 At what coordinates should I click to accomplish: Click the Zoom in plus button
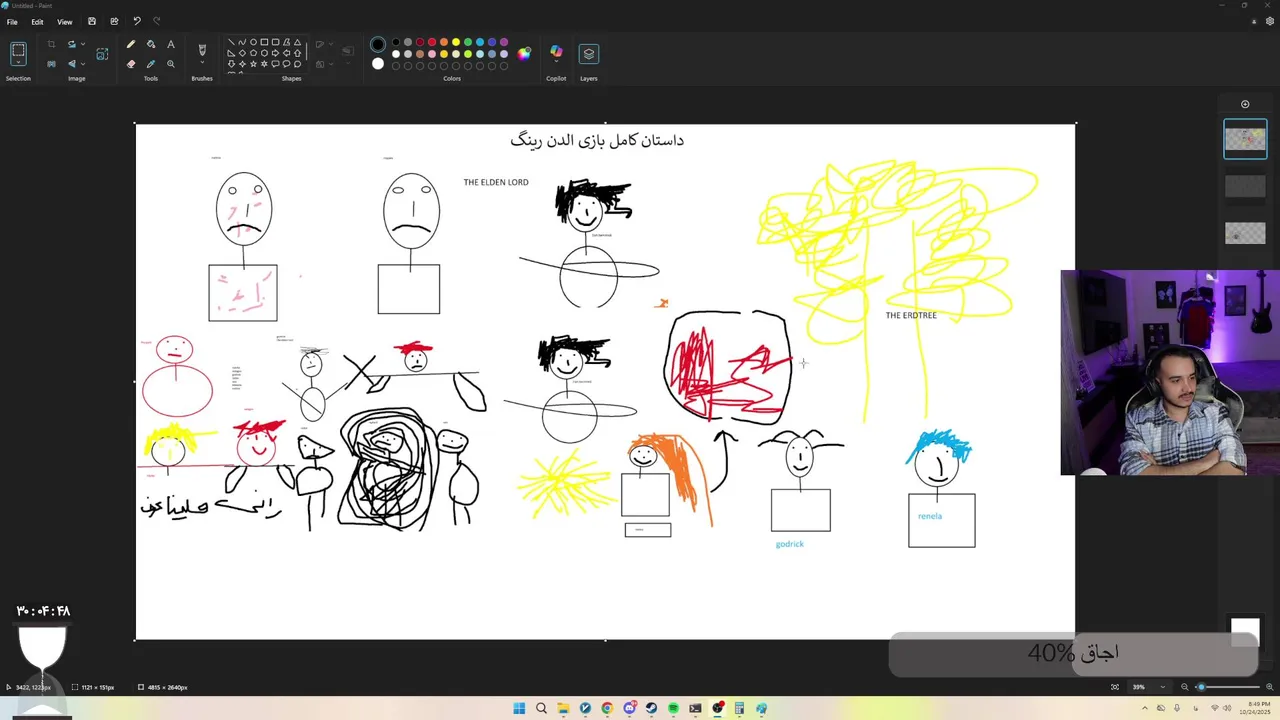pyautogui.click(x=1269, y=687)
